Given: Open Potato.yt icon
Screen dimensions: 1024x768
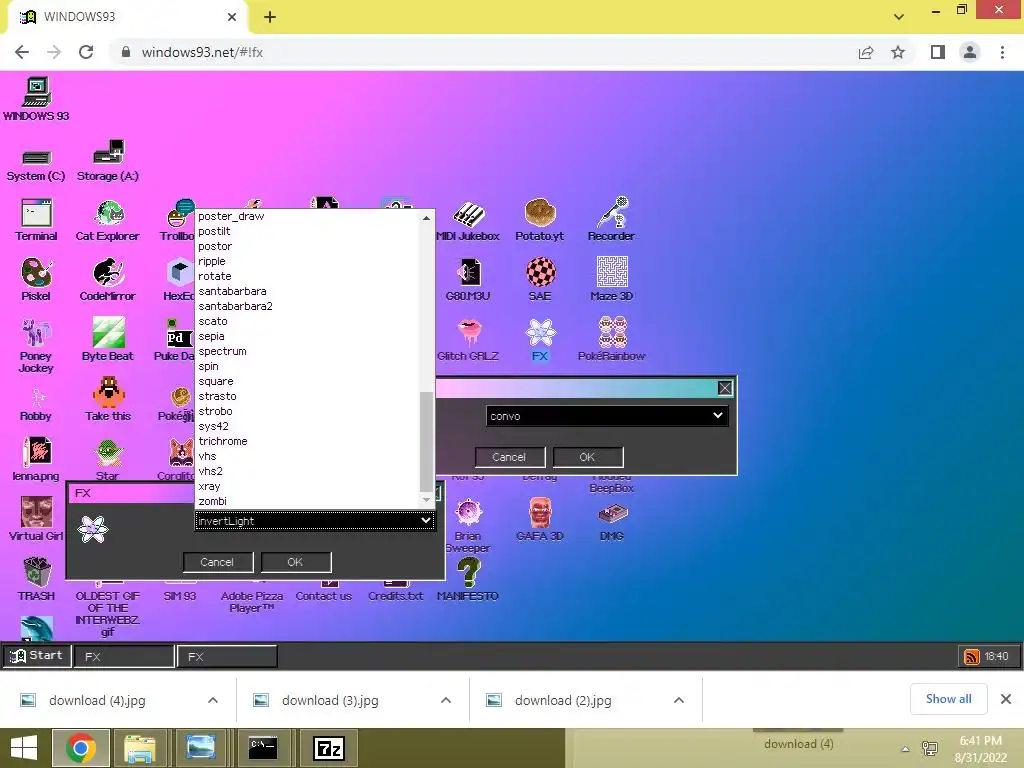Looking at the screenshot, I should click(x=540, y=214).
